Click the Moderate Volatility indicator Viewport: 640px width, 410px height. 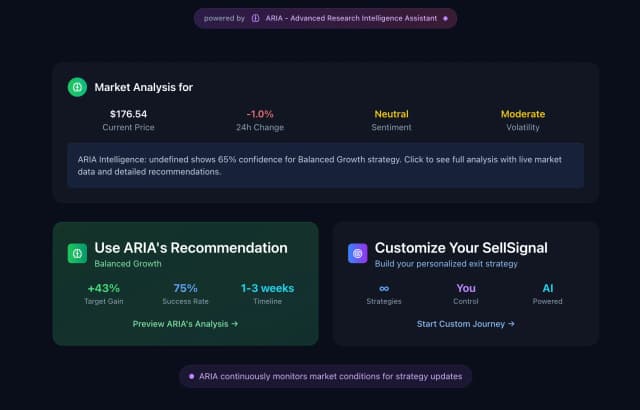(x=523, y=114)
